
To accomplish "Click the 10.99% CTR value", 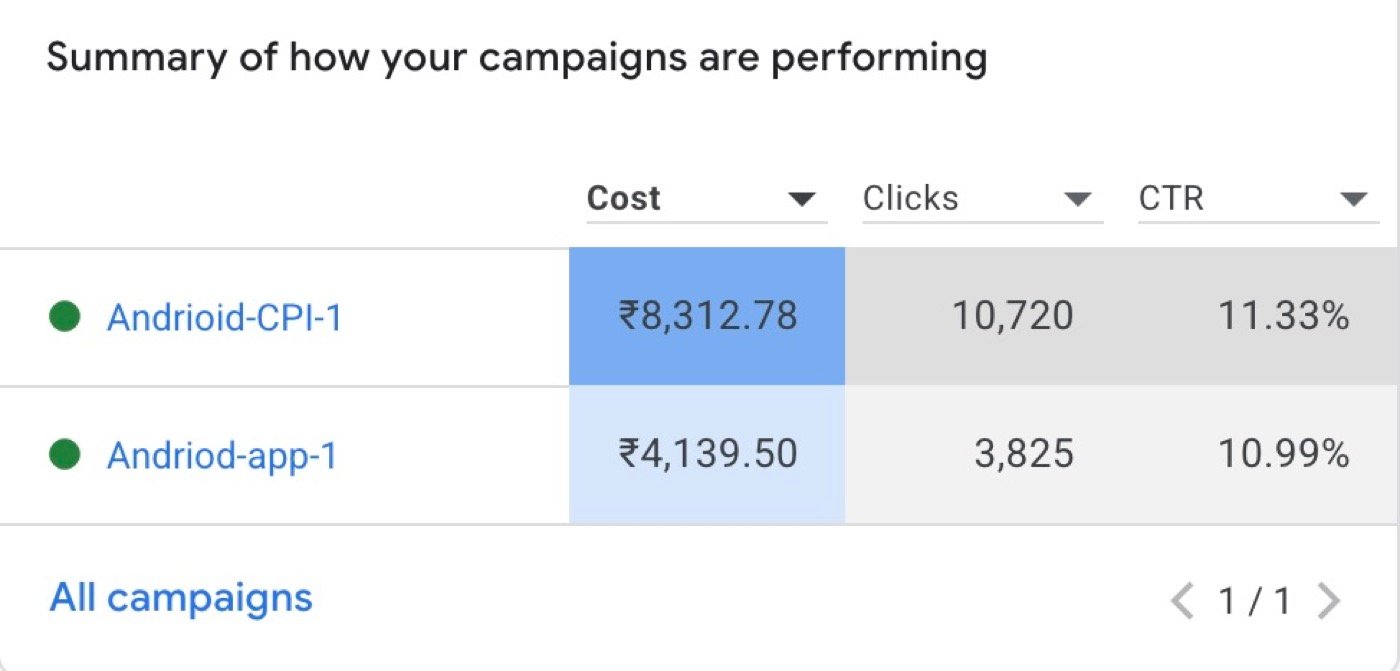I will coord(1284,455).
